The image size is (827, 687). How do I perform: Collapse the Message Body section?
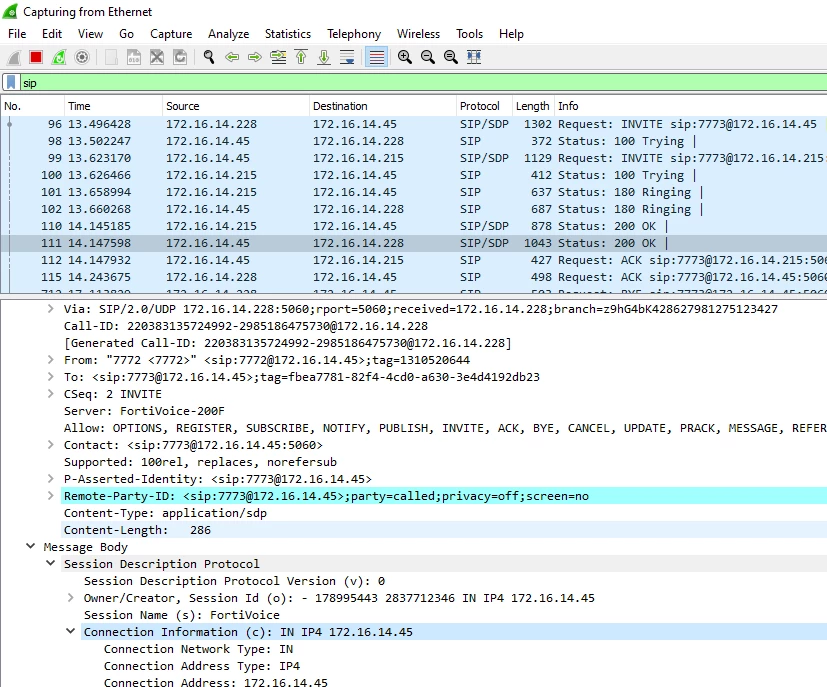pos(31,547)
